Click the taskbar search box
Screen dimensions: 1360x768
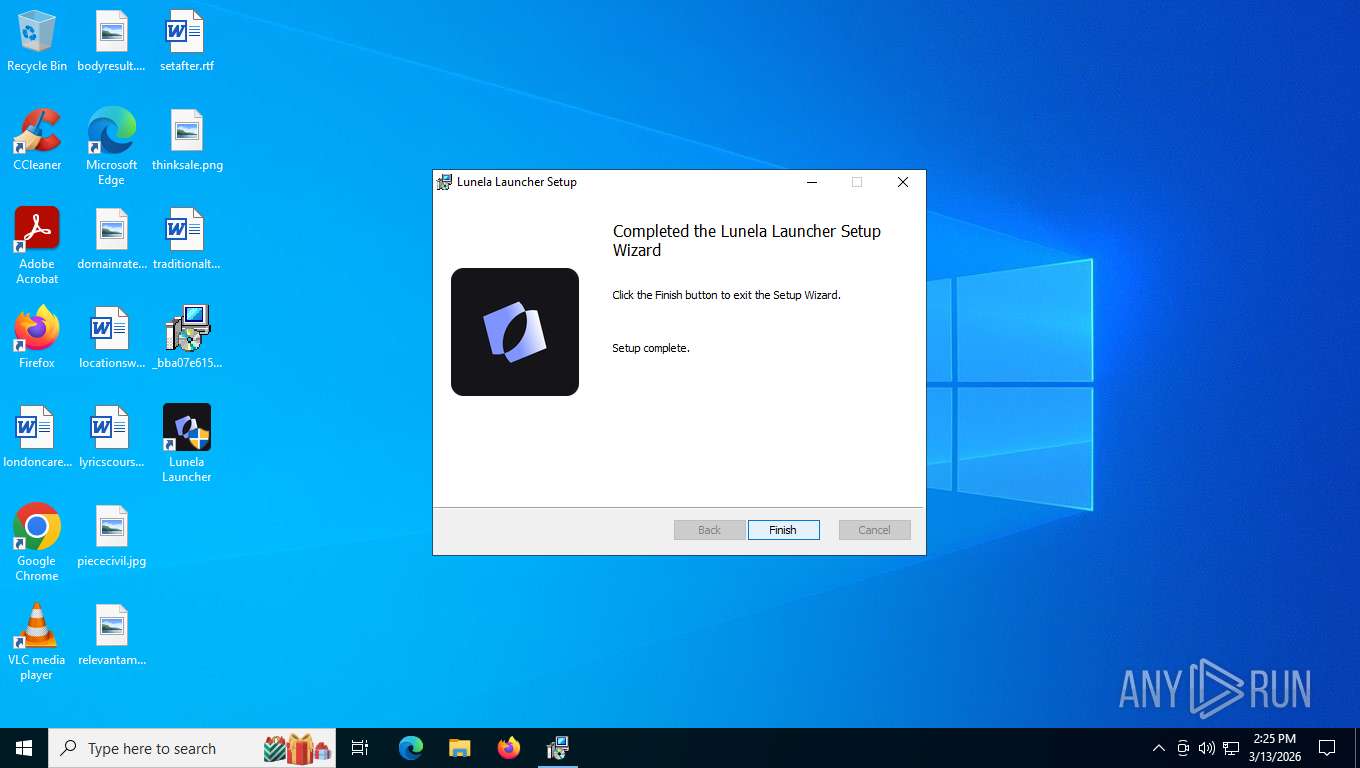click(192, 748)
